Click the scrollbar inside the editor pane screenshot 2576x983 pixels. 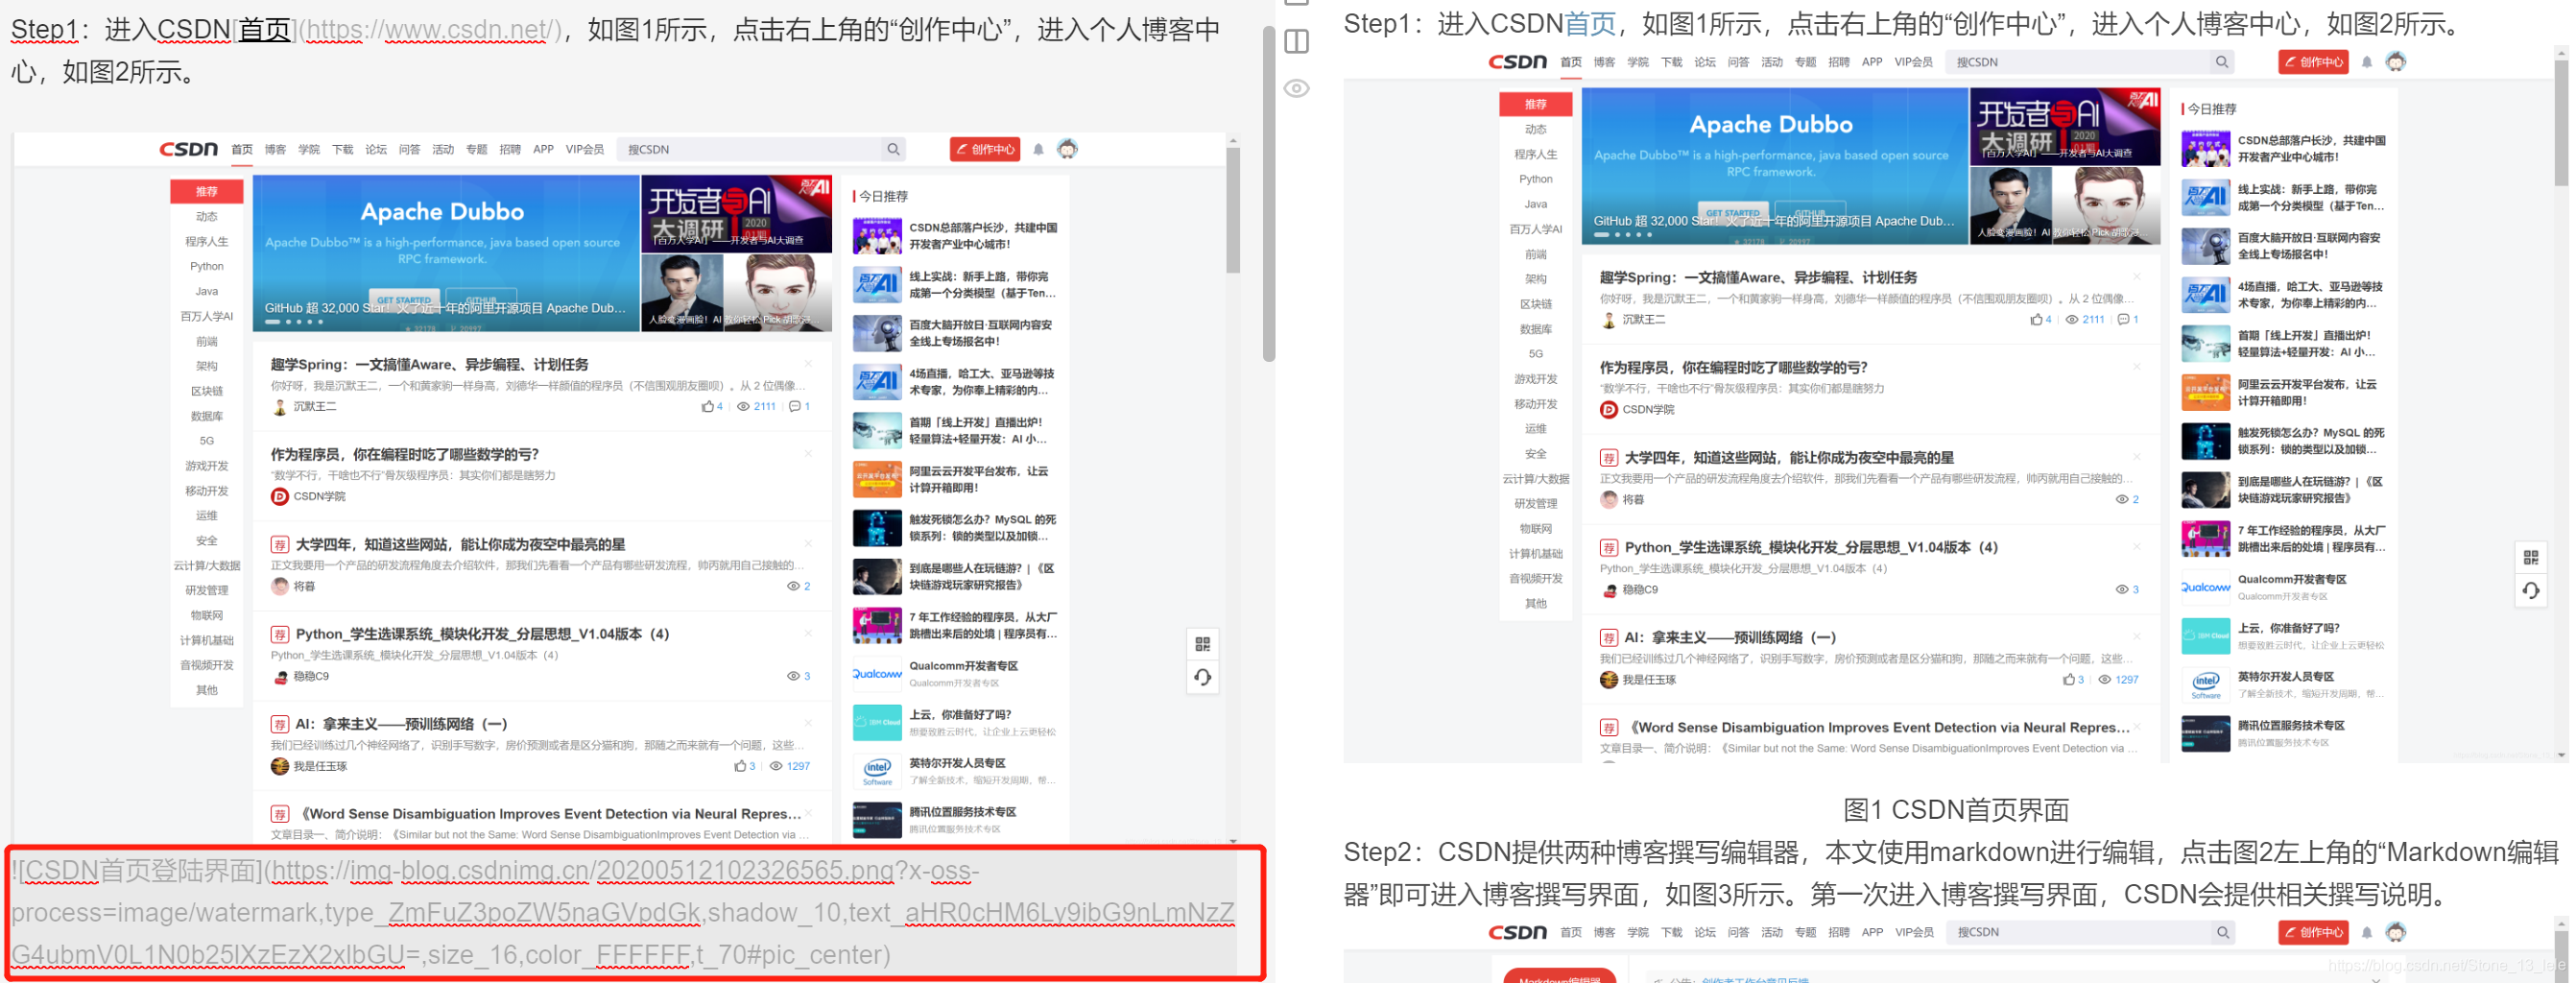point(1232,210)
